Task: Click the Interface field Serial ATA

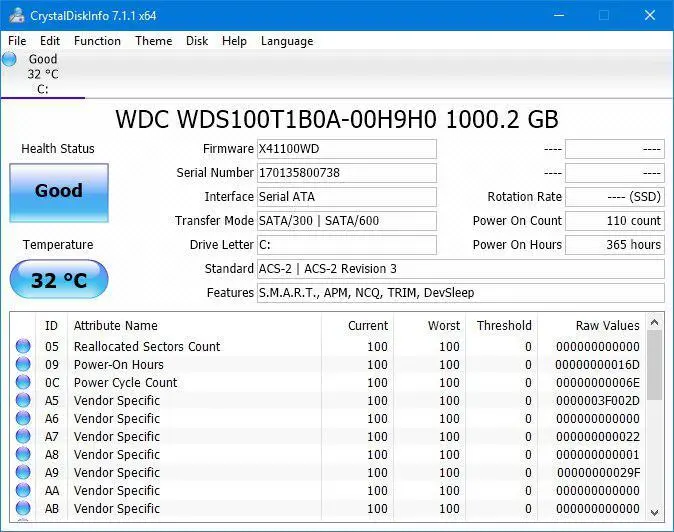Action: [x=347, y=197]
